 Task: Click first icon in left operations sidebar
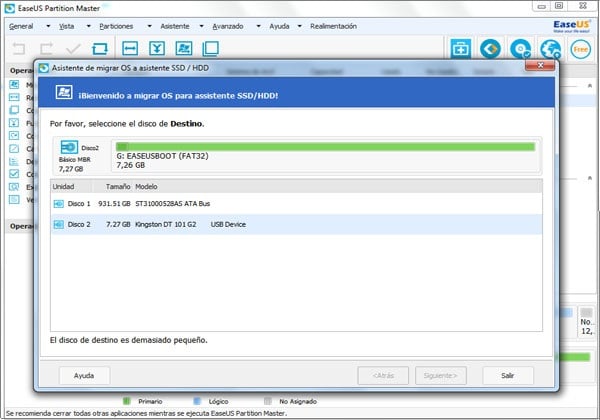(14, 85)
